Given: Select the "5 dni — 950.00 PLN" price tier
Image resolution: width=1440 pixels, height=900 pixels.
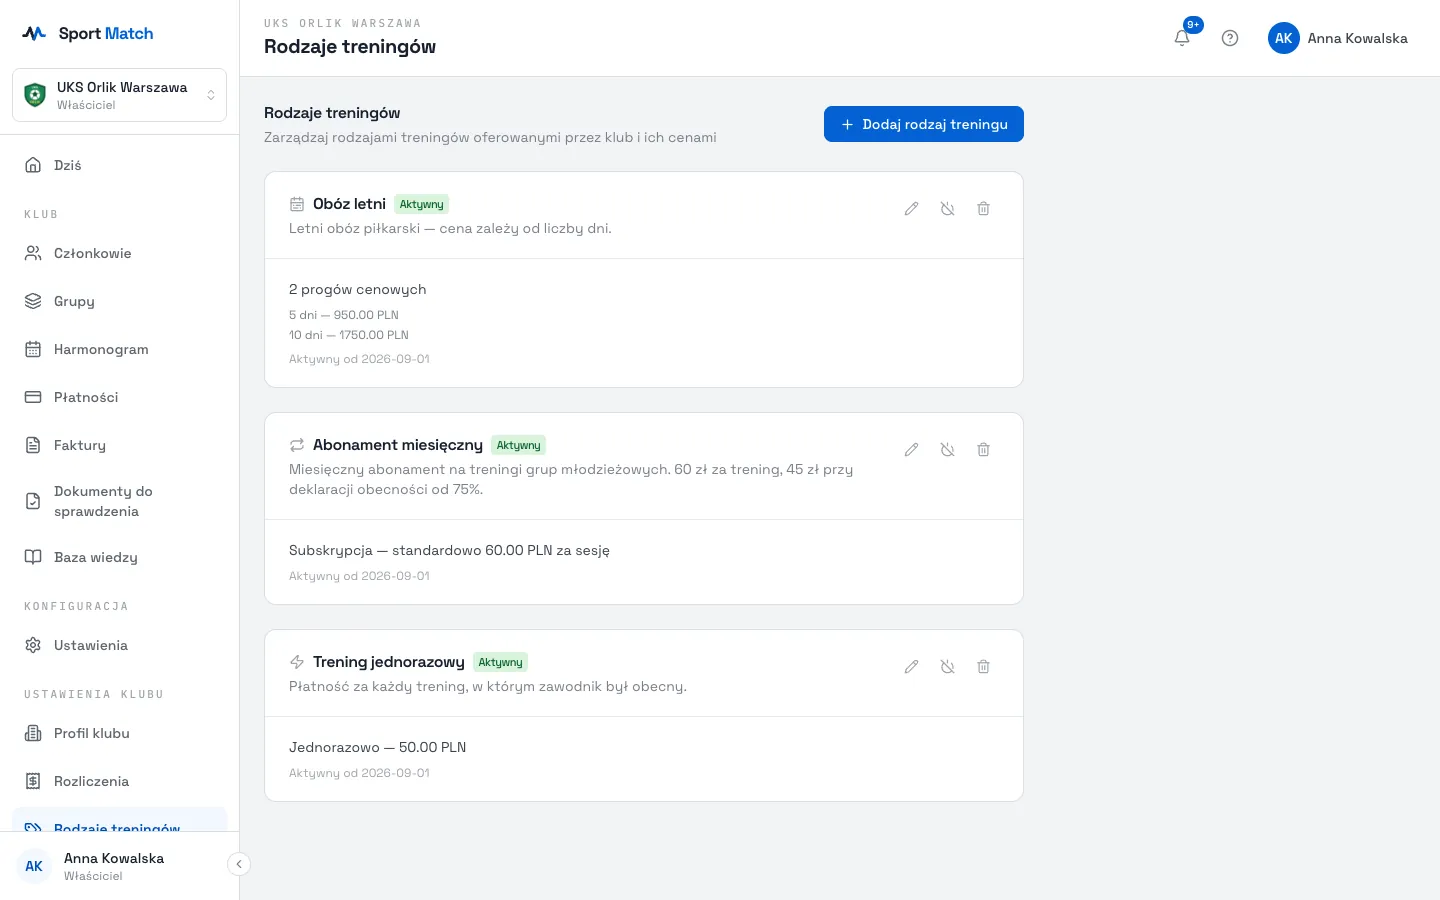Looking at the screenshot, I should (x=344, y=315).
